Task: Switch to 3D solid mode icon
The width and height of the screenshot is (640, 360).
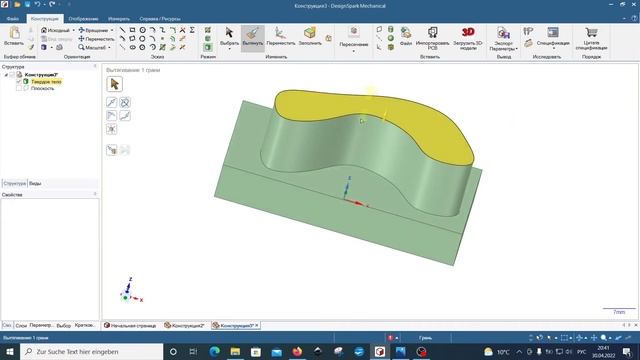Action: 208,47
